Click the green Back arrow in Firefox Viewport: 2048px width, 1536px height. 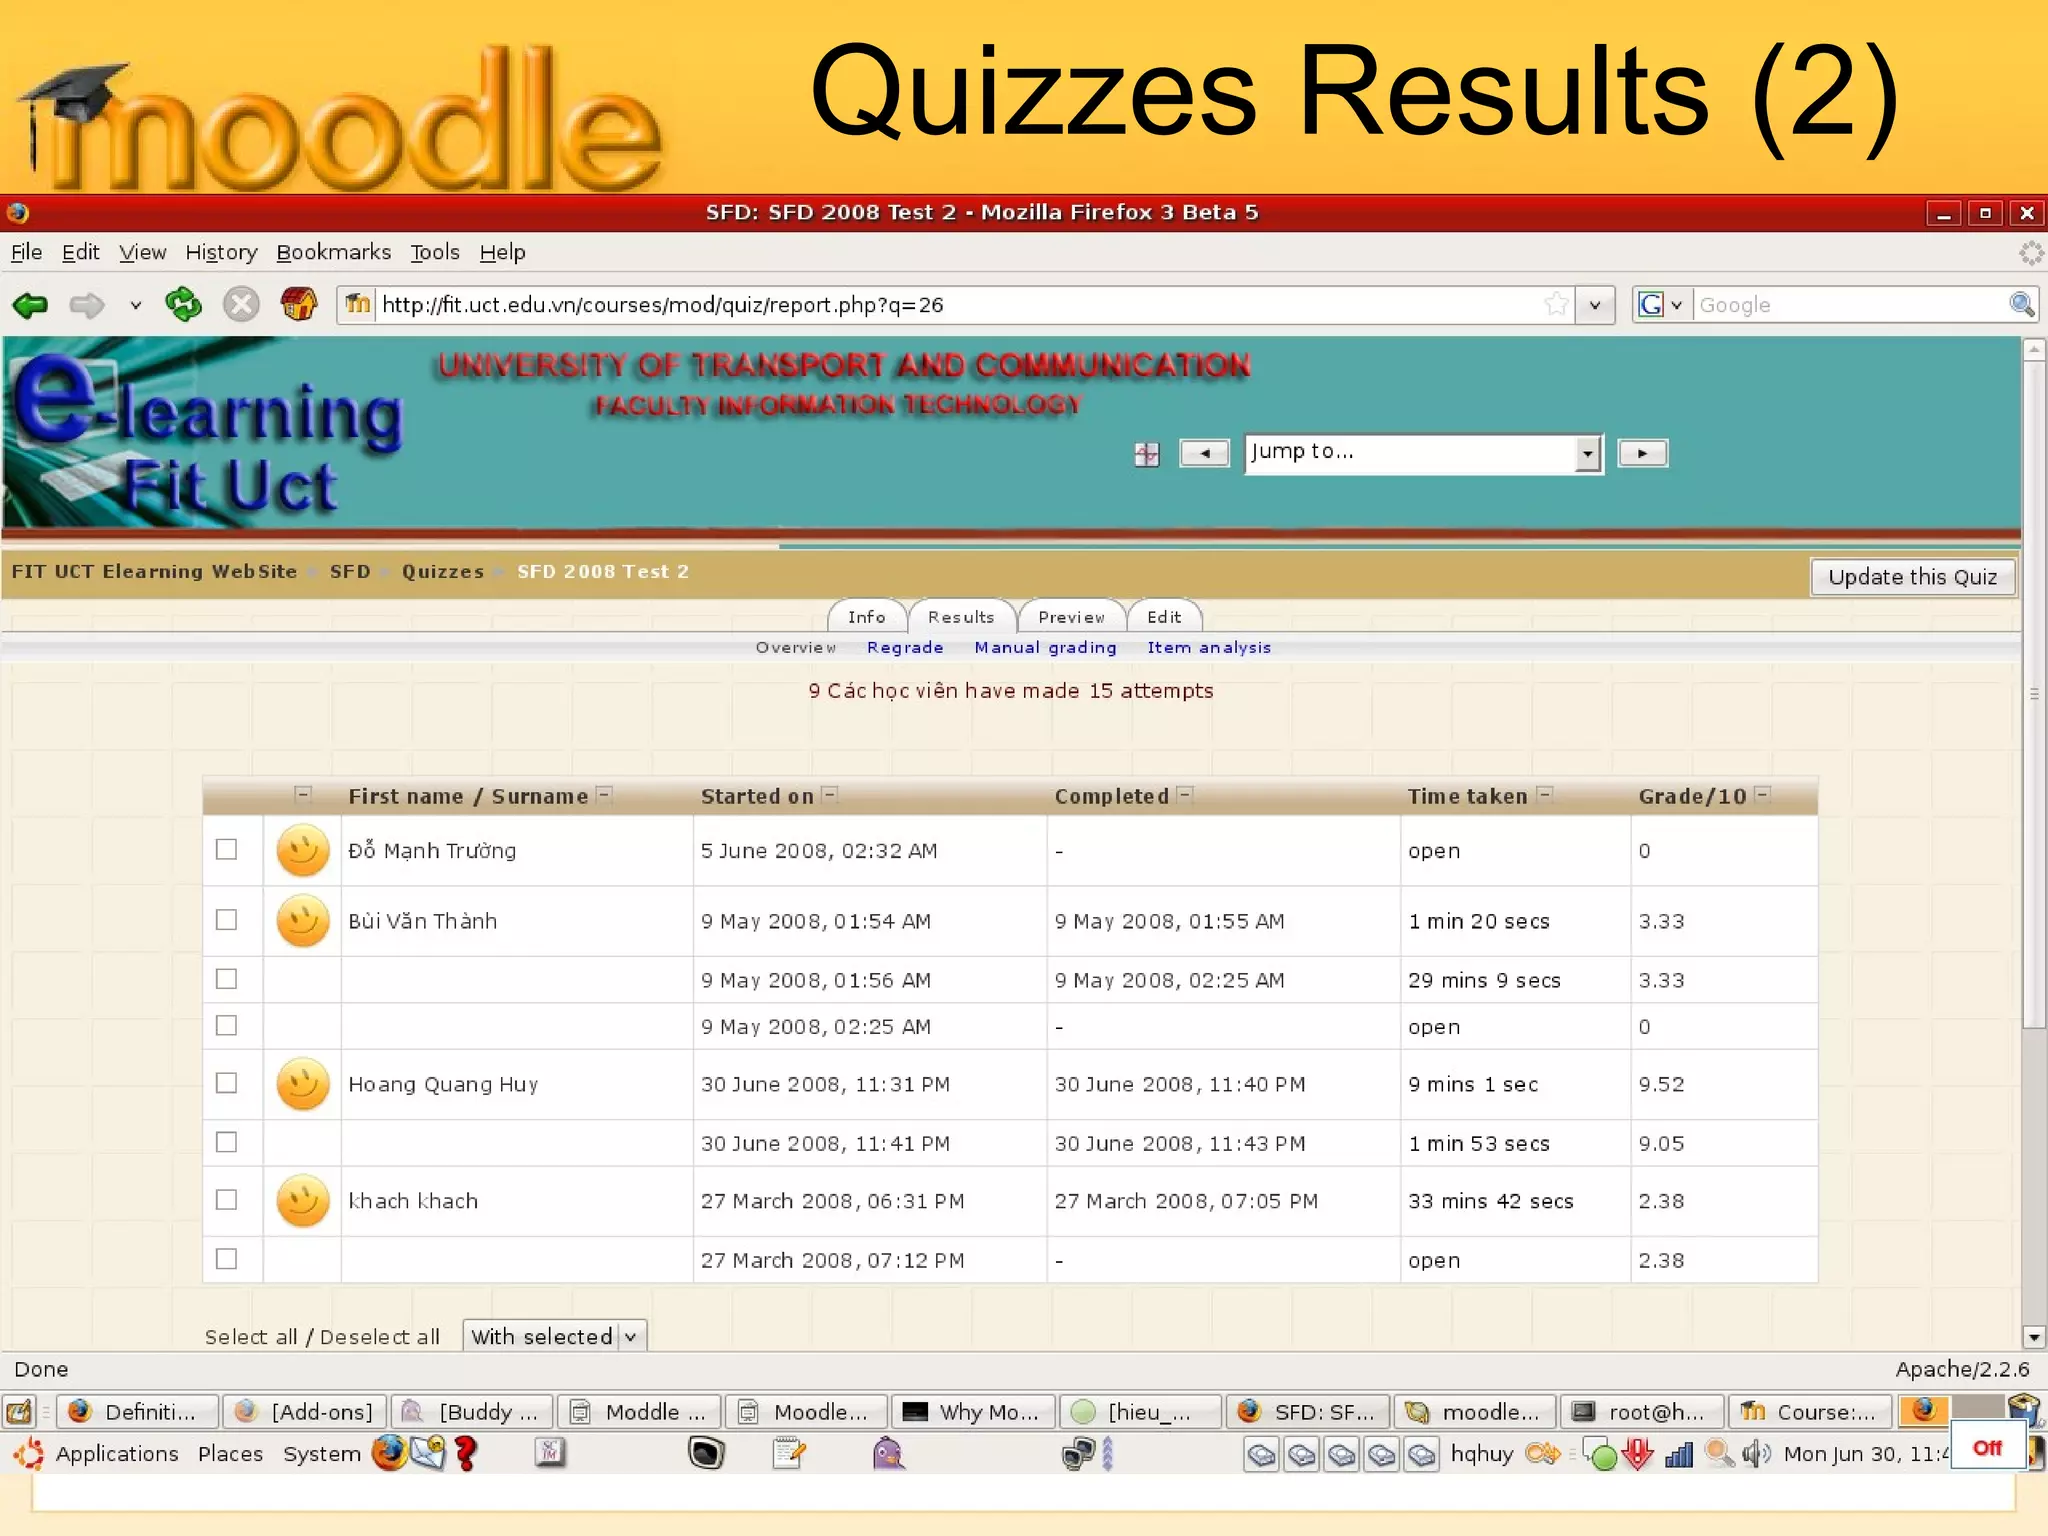30,304
